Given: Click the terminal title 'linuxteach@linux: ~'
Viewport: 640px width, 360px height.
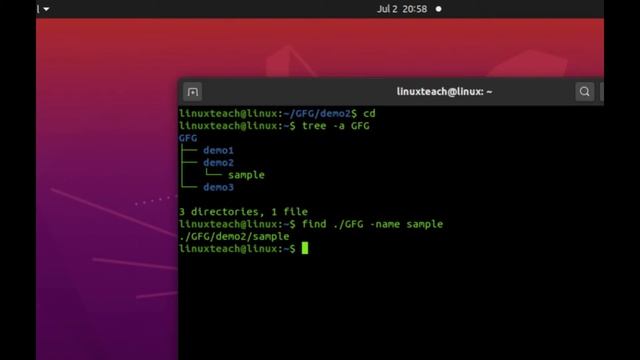Looking at the screenshot, I should 444,91.
